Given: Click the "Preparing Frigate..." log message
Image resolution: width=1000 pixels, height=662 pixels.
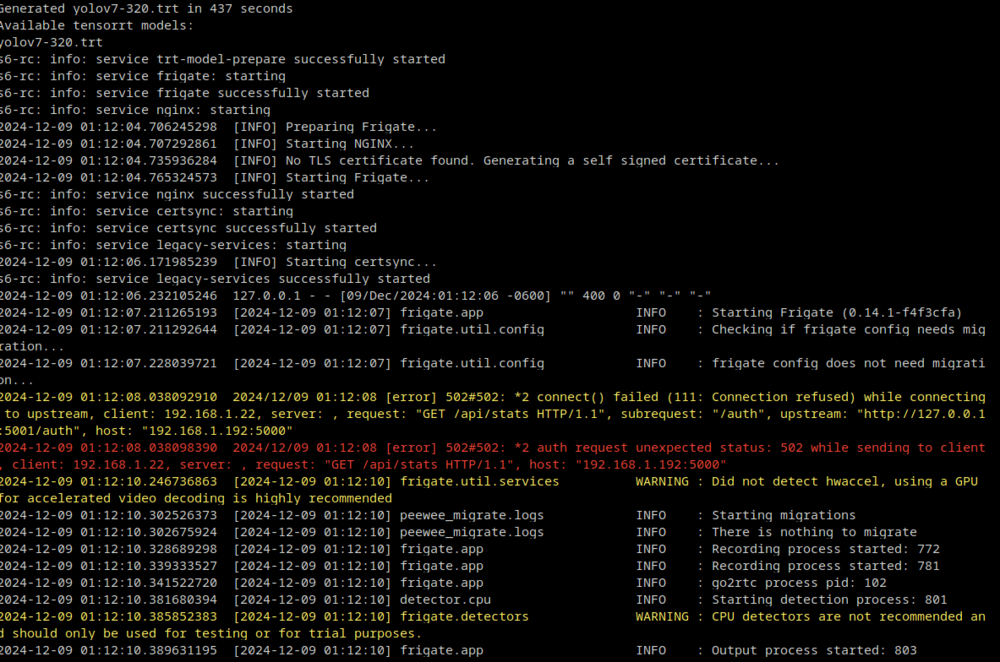Looking at the screenshot, I should coord(361,127).
